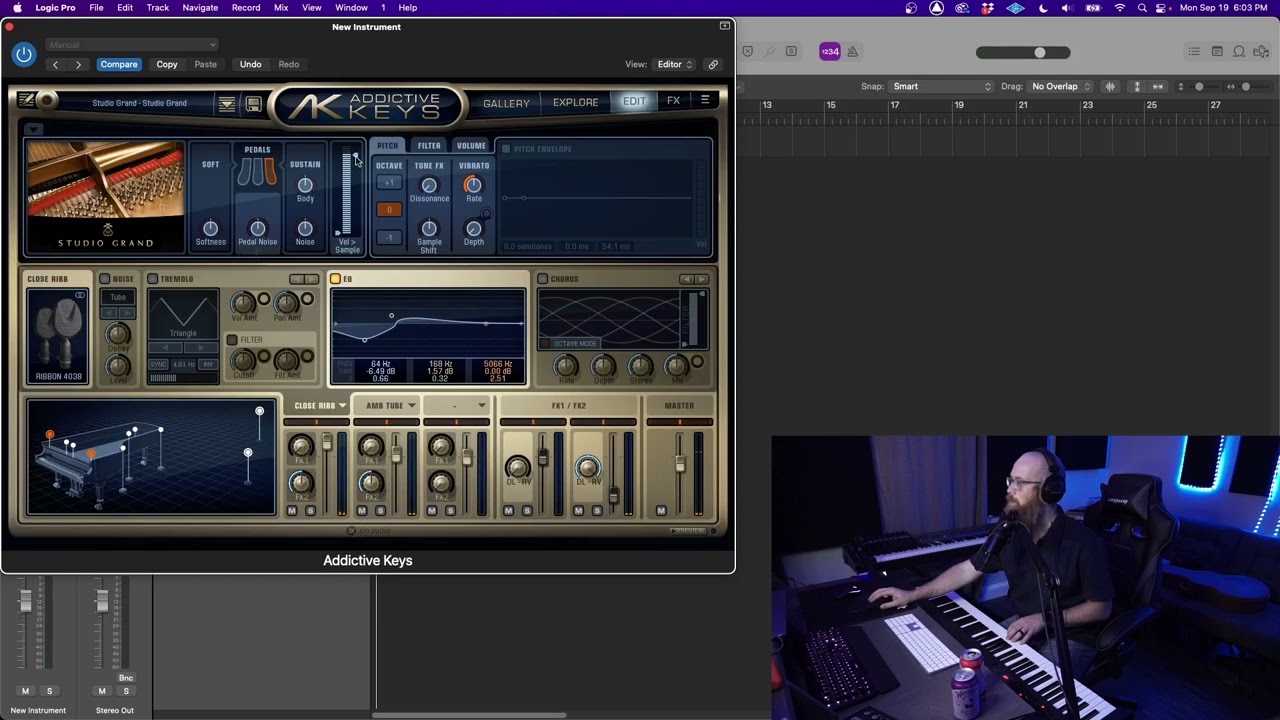This screenshot has width=1280, height=720.
Task: Open the Logic list editors icon
Action: point(1194,52)
